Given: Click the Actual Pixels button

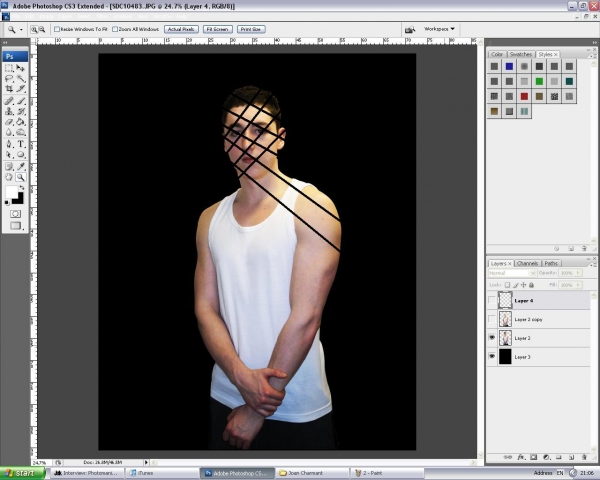Looking at the screenshot, I should pos(181,29).
